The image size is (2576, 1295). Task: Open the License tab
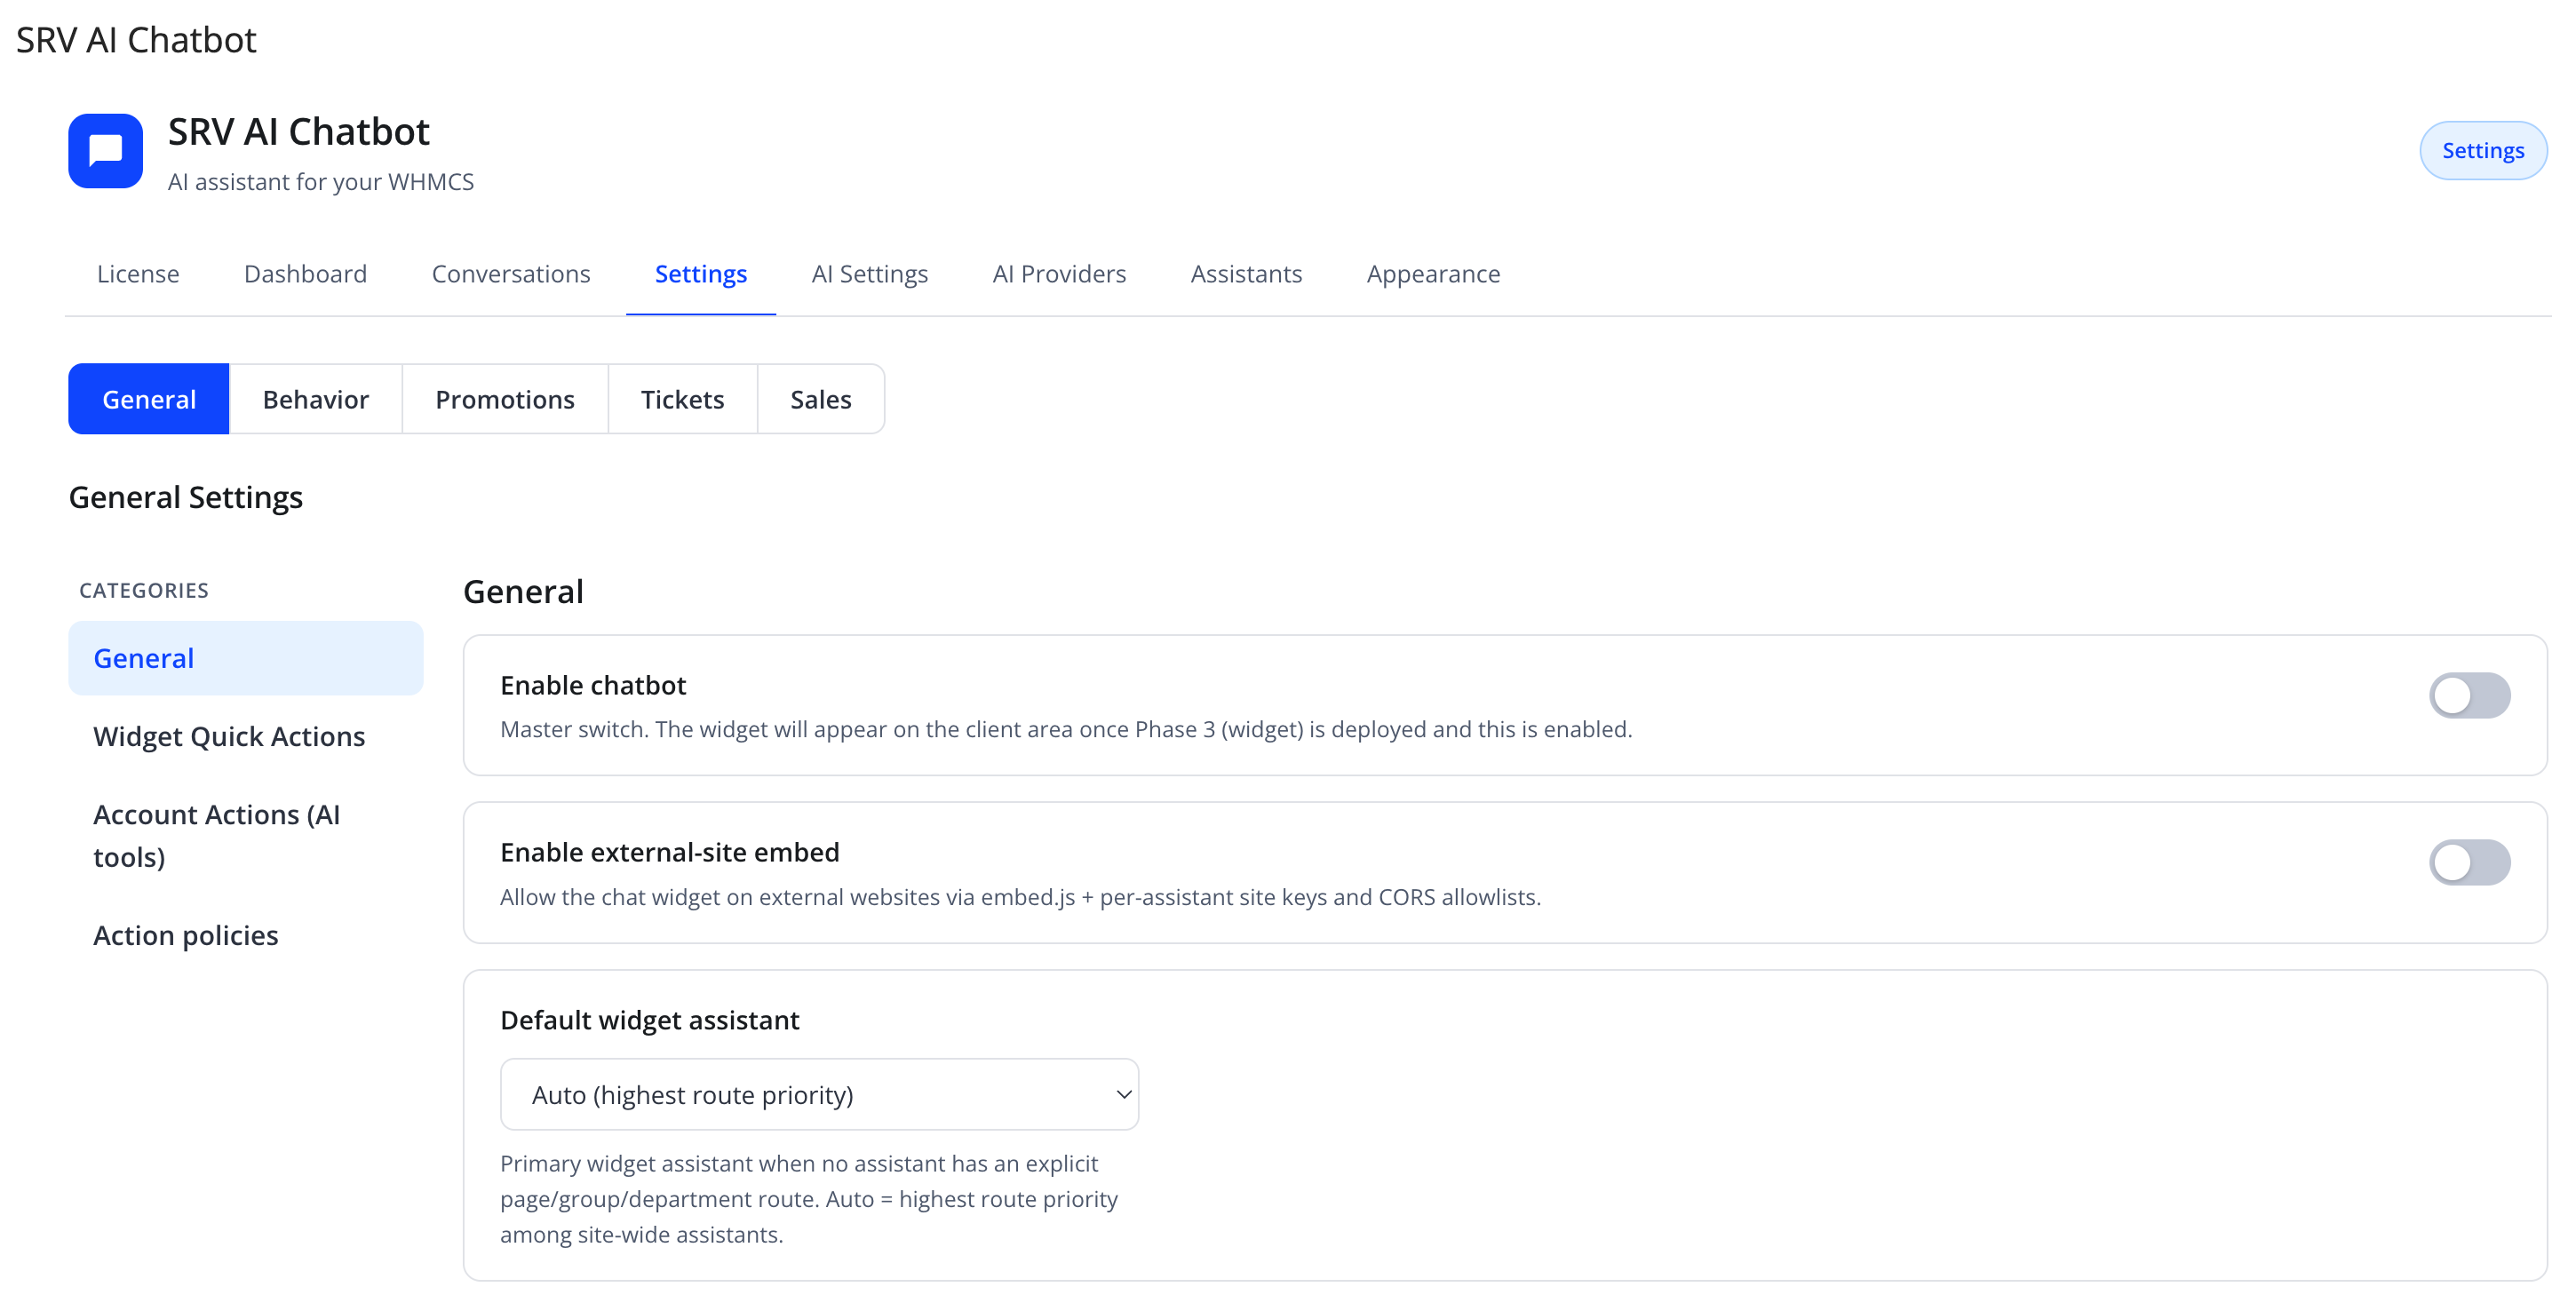pos(138,274)
